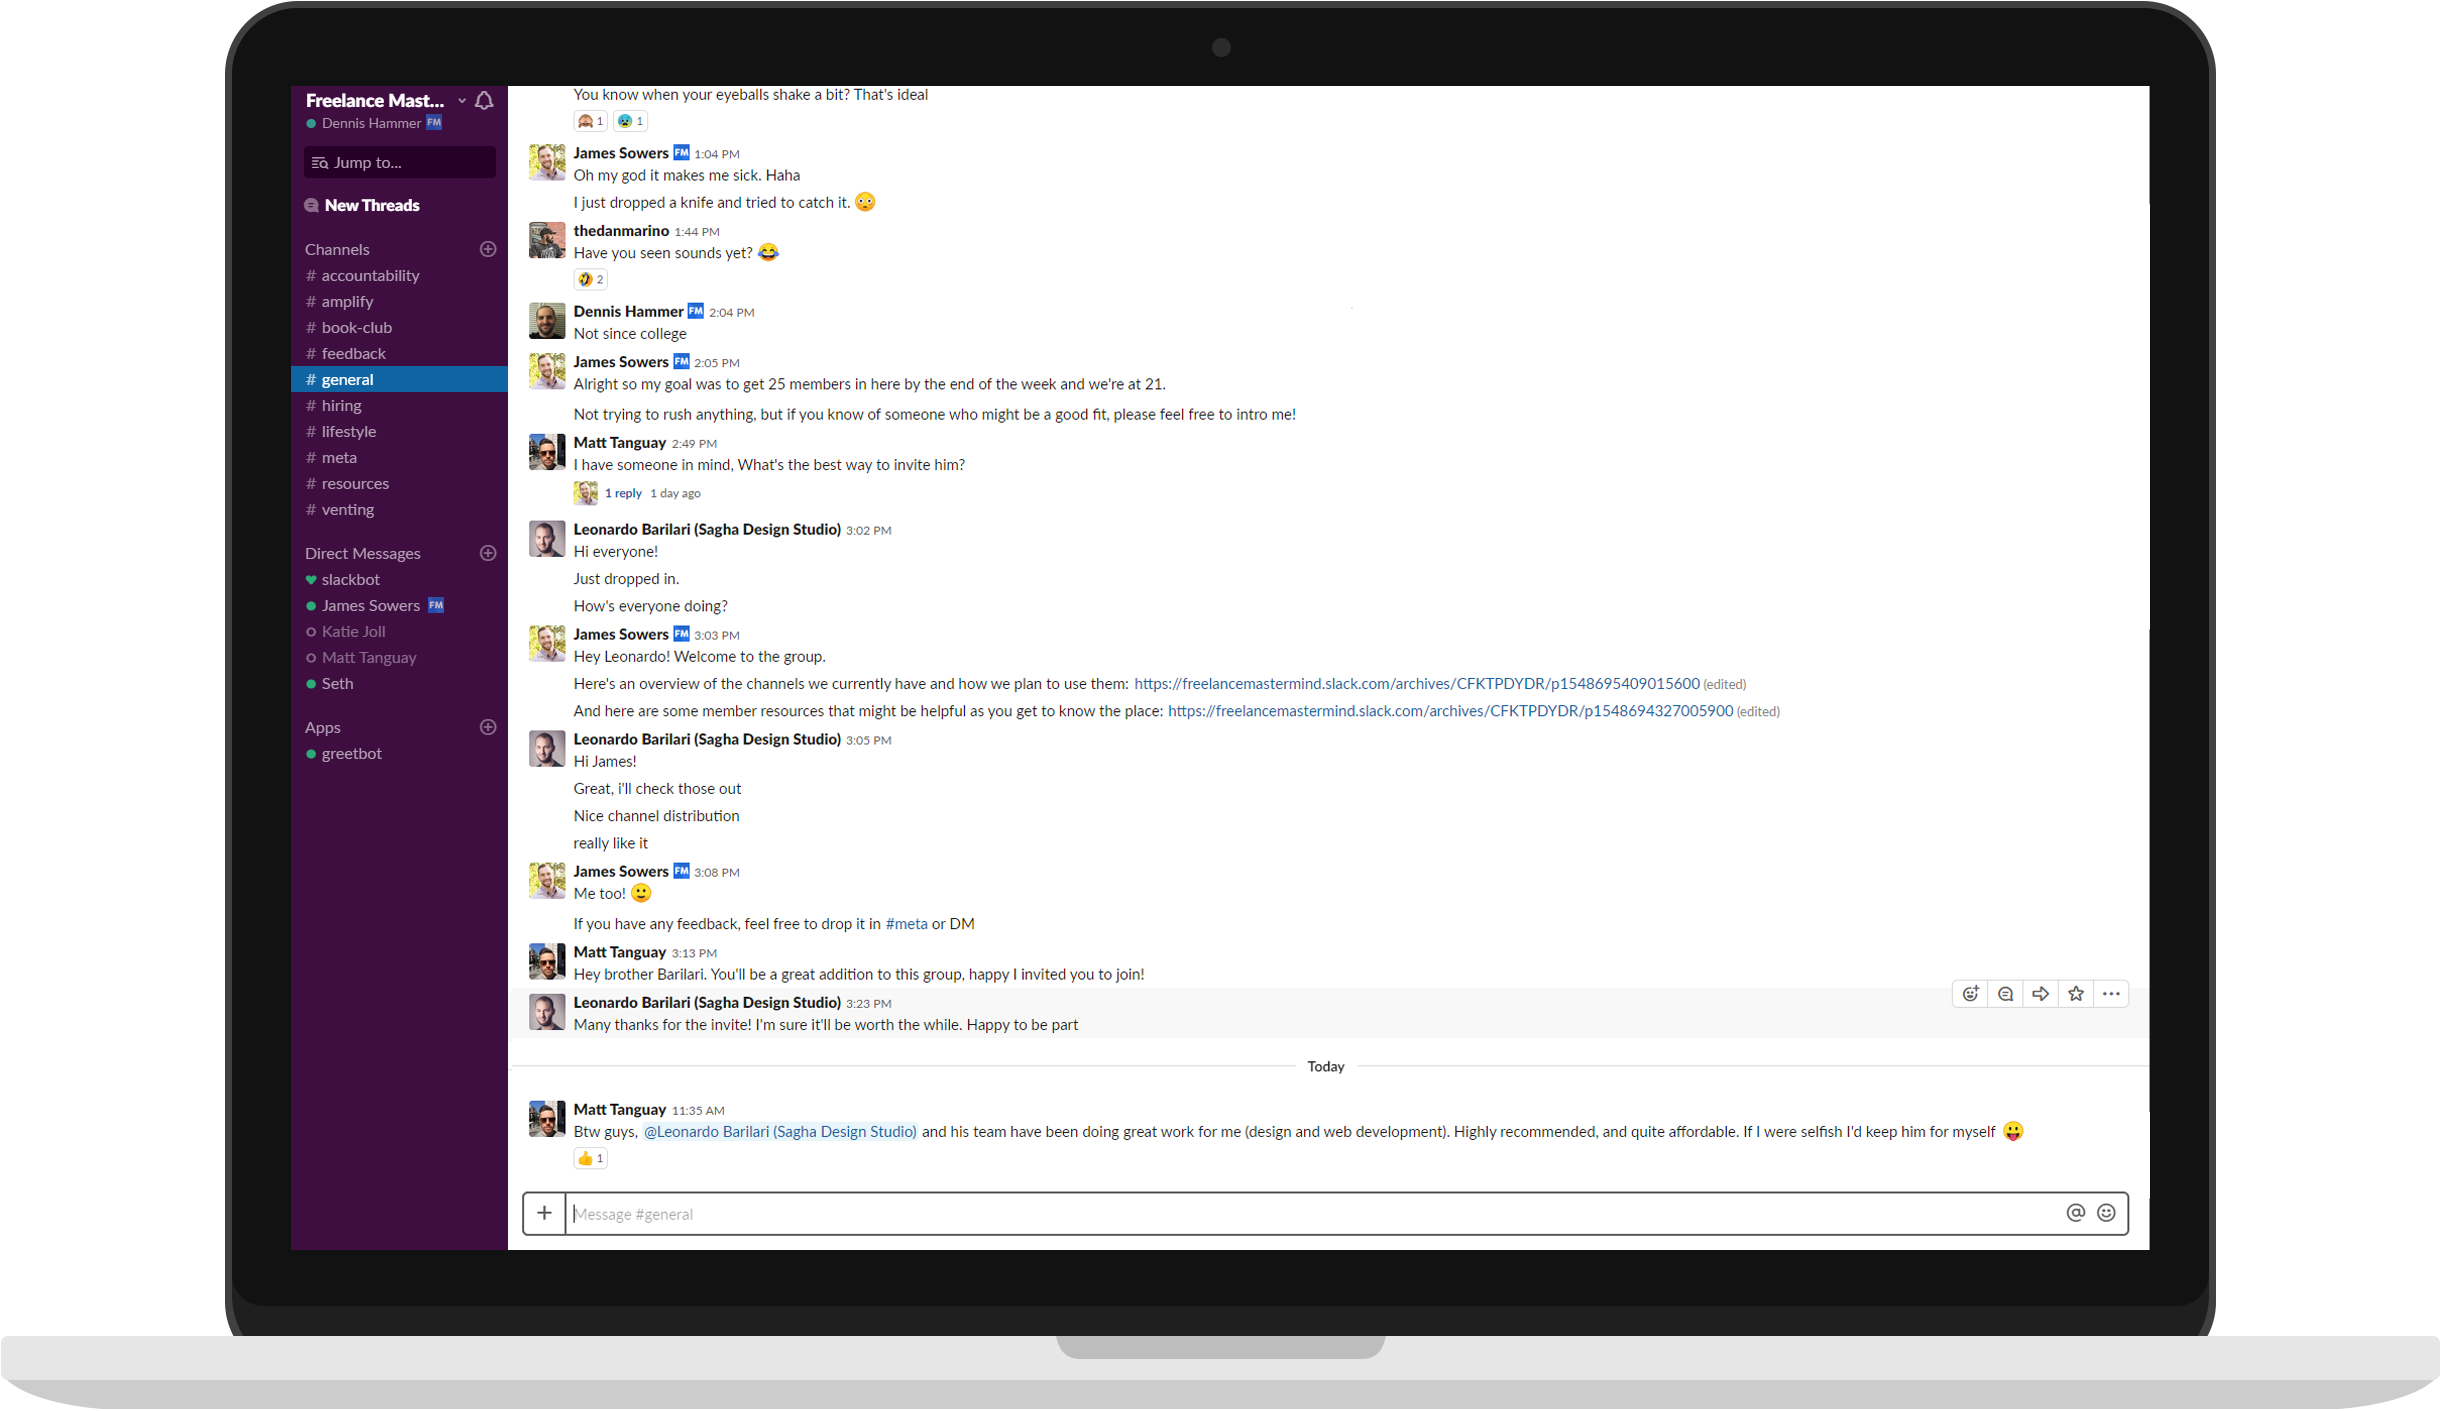The image size is (2442, 1411).
Task: Toggle the thumbs up reaction on Matt's message
Action: pos(590,1159)
